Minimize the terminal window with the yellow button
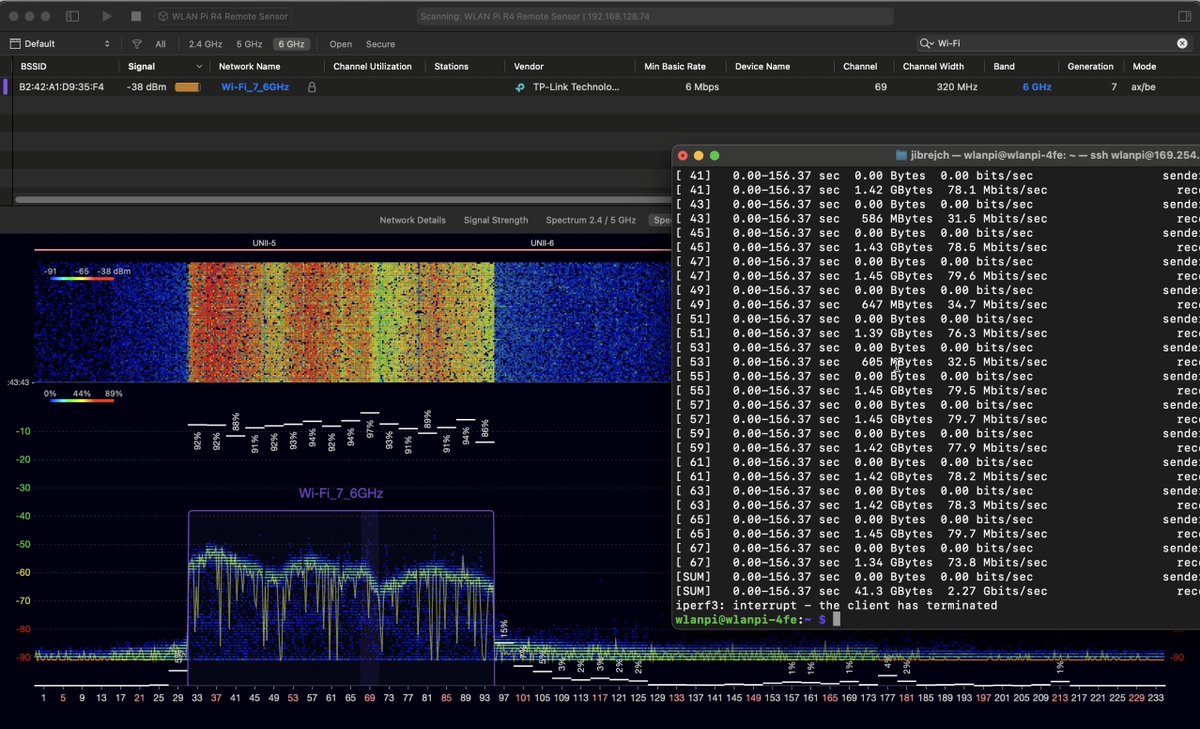 coord(699,155)
